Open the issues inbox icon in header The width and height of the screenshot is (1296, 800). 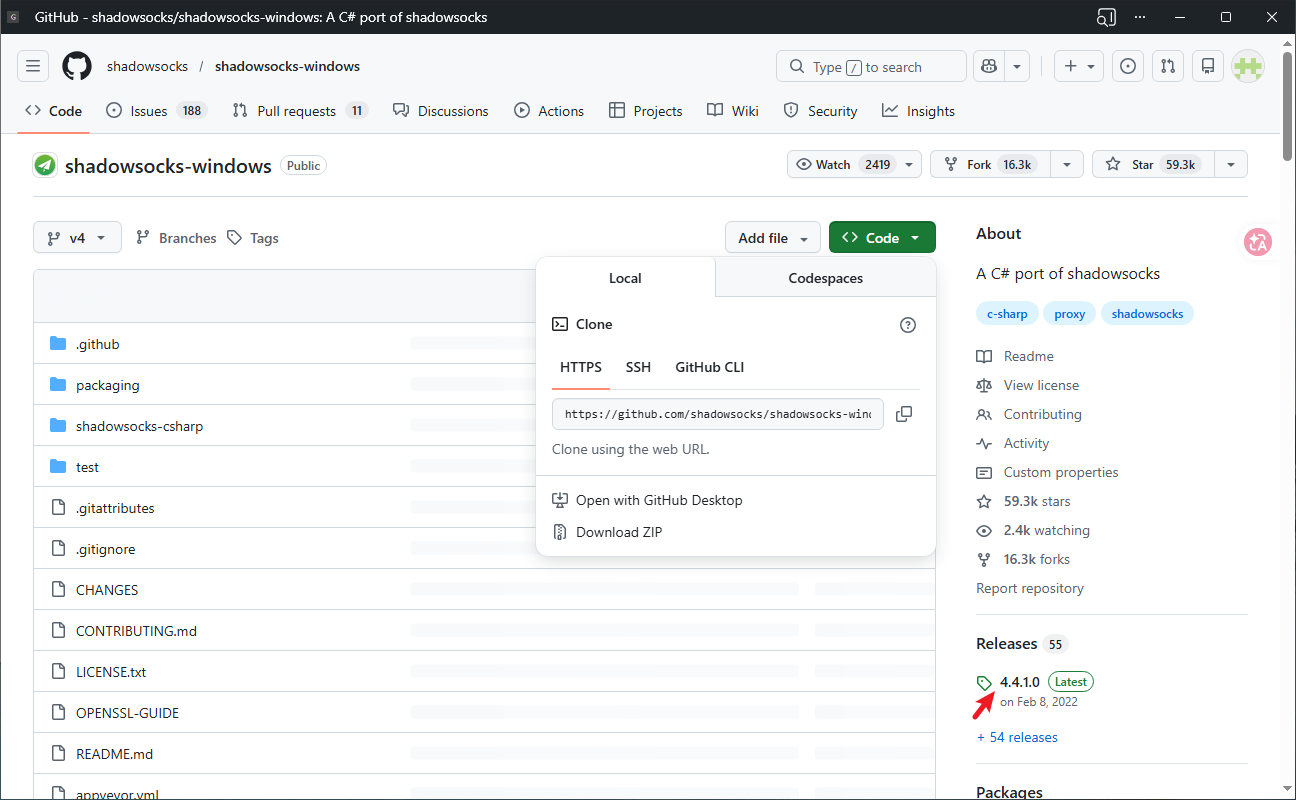tap(1128, 67)
